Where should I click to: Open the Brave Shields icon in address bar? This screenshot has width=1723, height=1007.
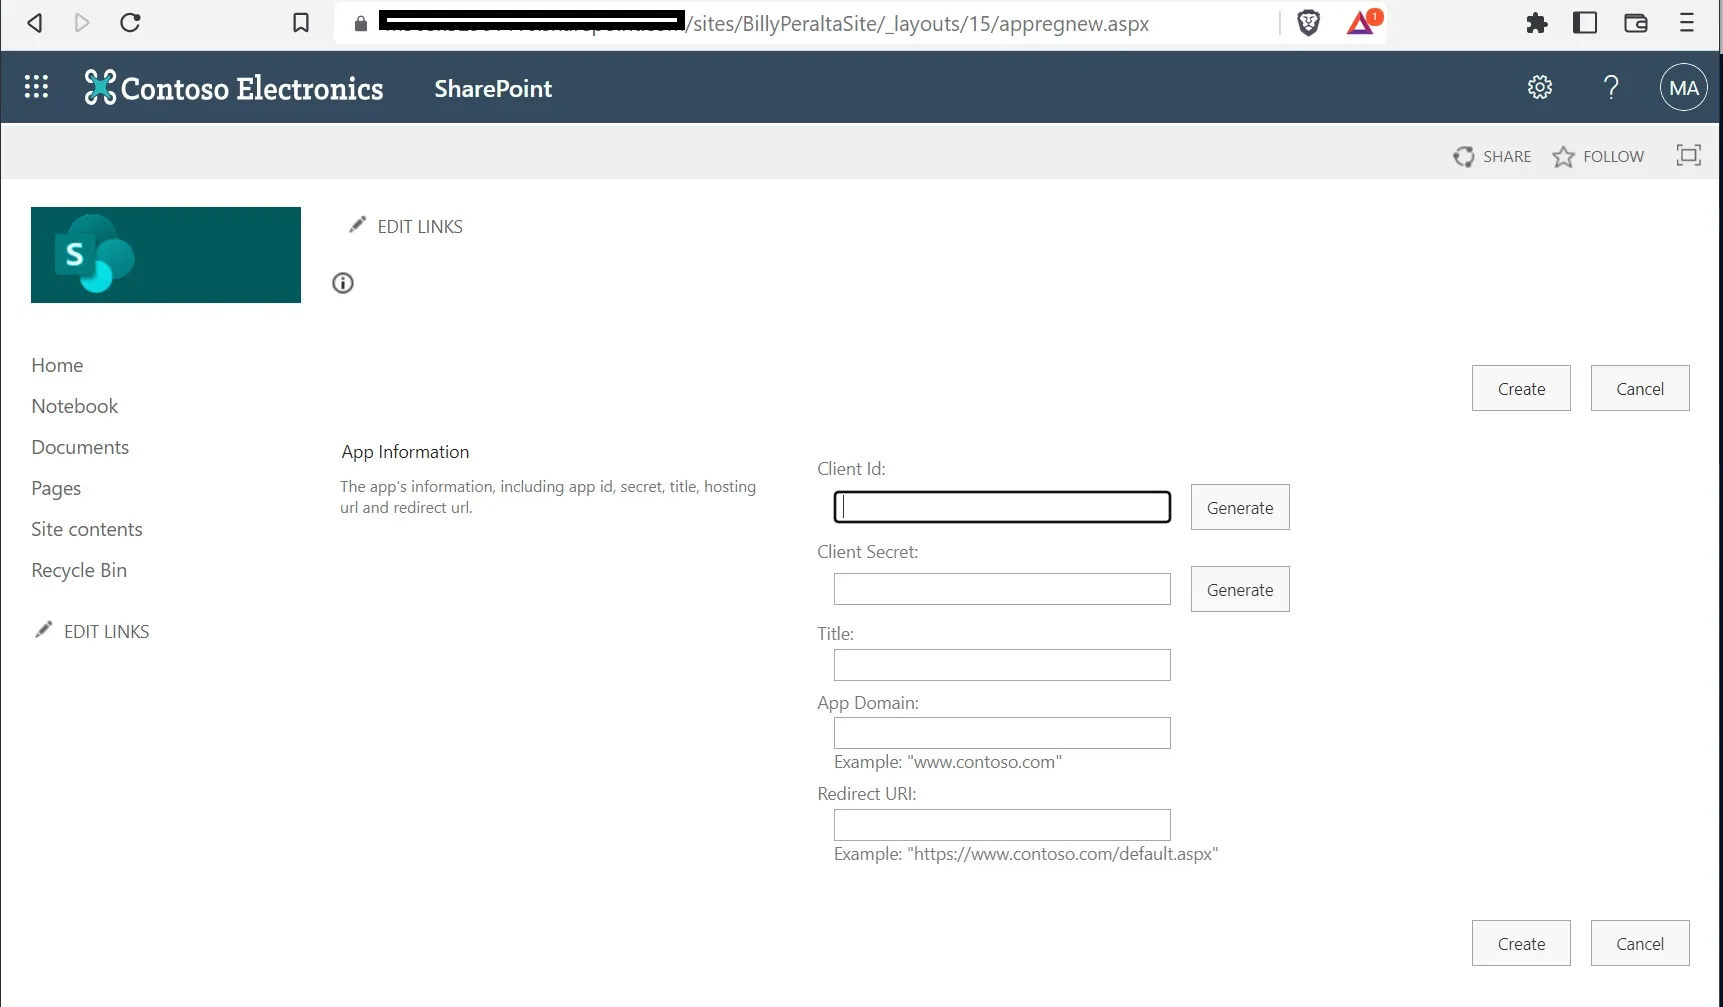1307,22
